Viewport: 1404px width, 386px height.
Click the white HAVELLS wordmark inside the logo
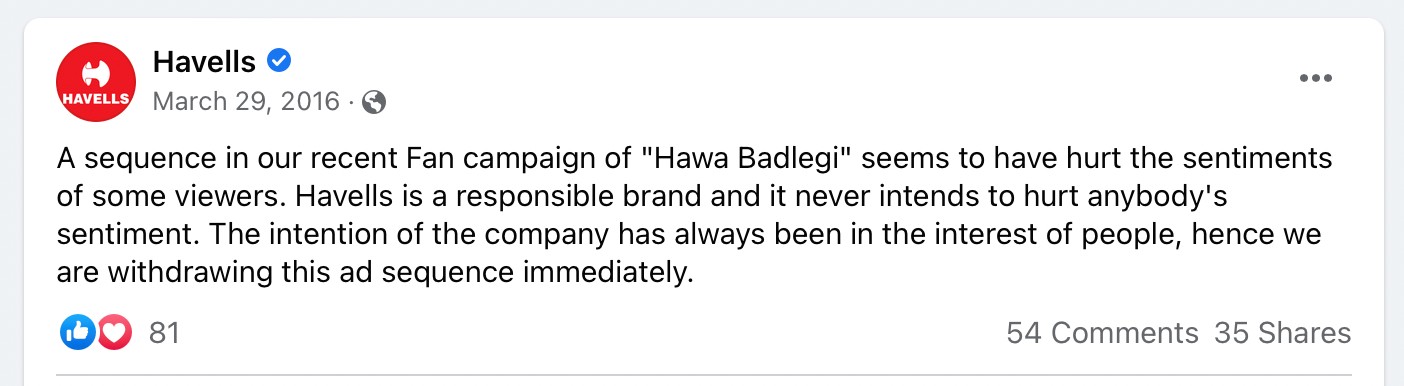click(95, 99)
